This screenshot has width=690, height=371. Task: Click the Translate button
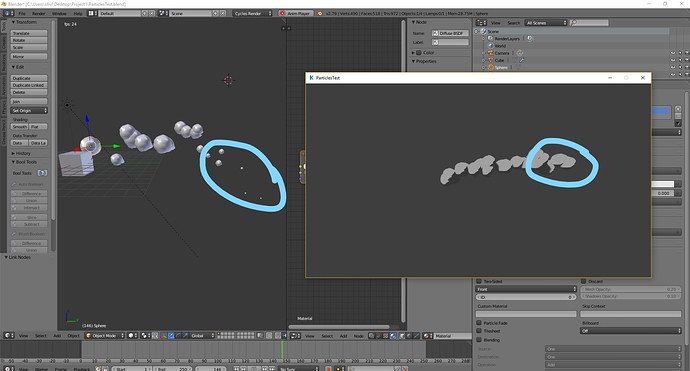(29, 33)
